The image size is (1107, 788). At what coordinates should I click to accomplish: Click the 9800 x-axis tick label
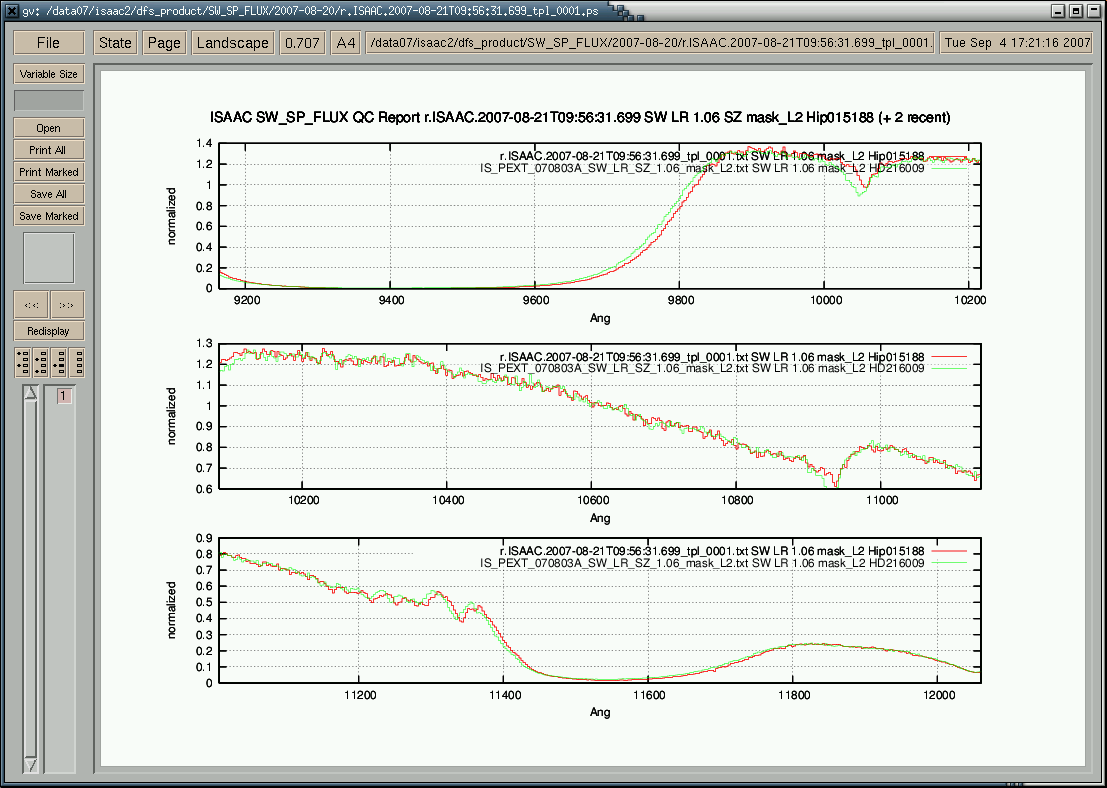(x=679, y=302)
